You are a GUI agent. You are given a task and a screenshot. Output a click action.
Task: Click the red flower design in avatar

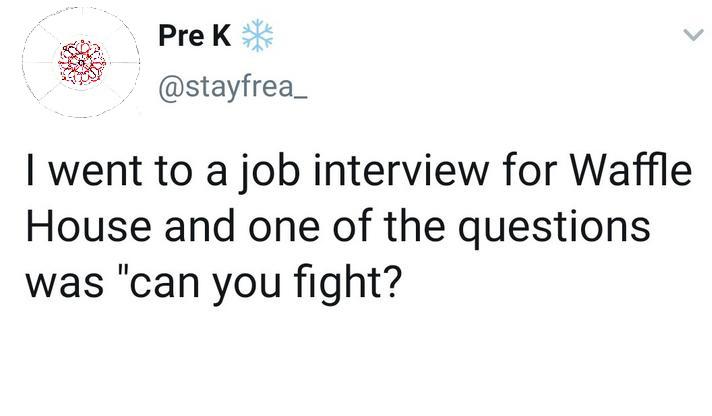82,62
